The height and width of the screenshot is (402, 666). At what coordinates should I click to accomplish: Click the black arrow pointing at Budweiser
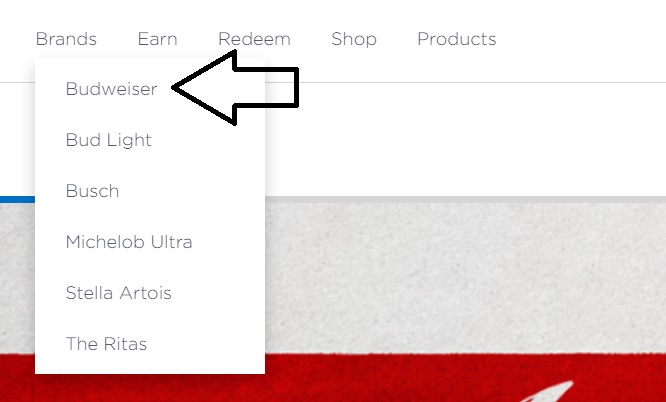click(x=236, y=87)
